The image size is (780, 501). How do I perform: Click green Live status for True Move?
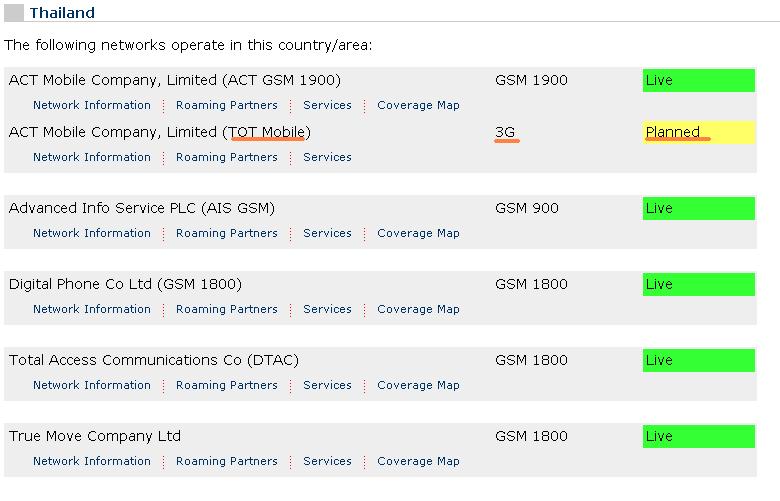point(698,436)
